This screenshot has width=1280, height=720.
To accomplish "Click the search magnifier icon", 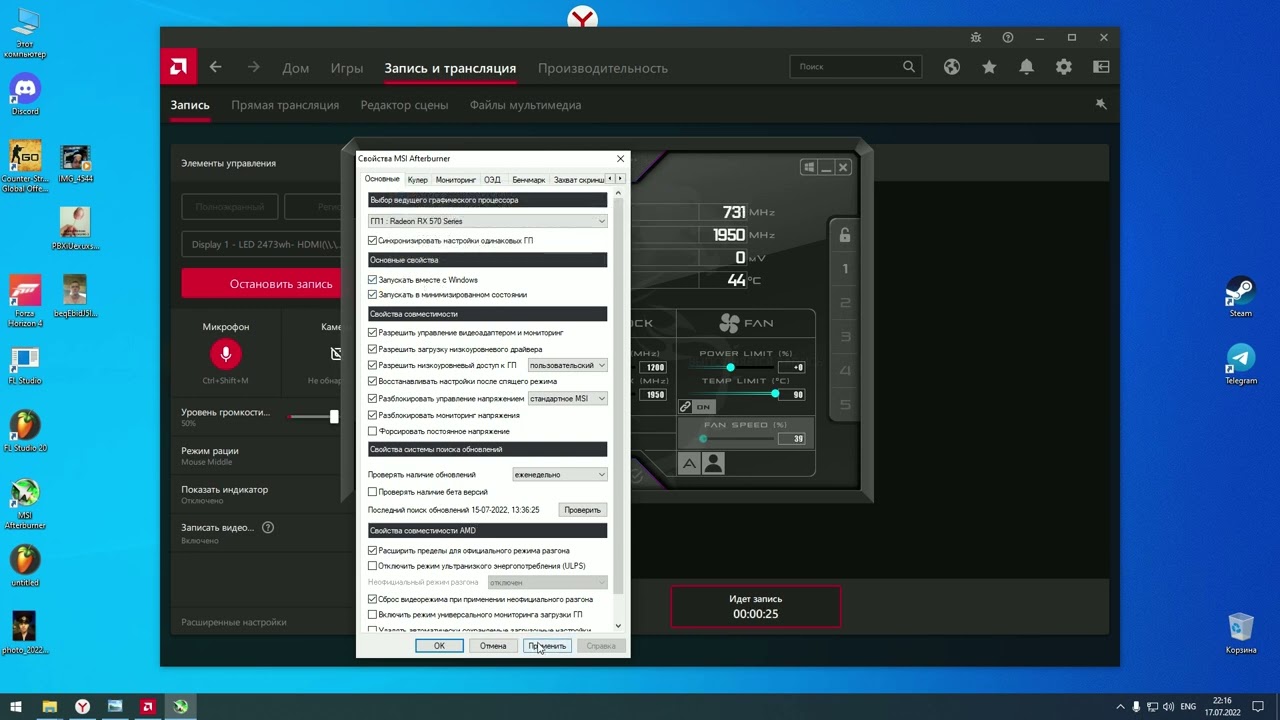I will pyautogui.click(x=908, y=67).
